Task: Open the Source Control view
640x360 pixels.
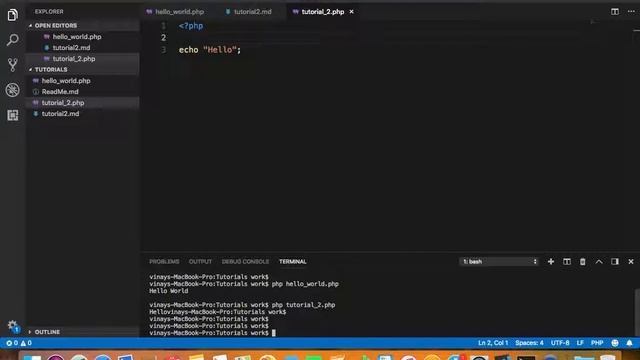Action: click(x=13, y=65)
